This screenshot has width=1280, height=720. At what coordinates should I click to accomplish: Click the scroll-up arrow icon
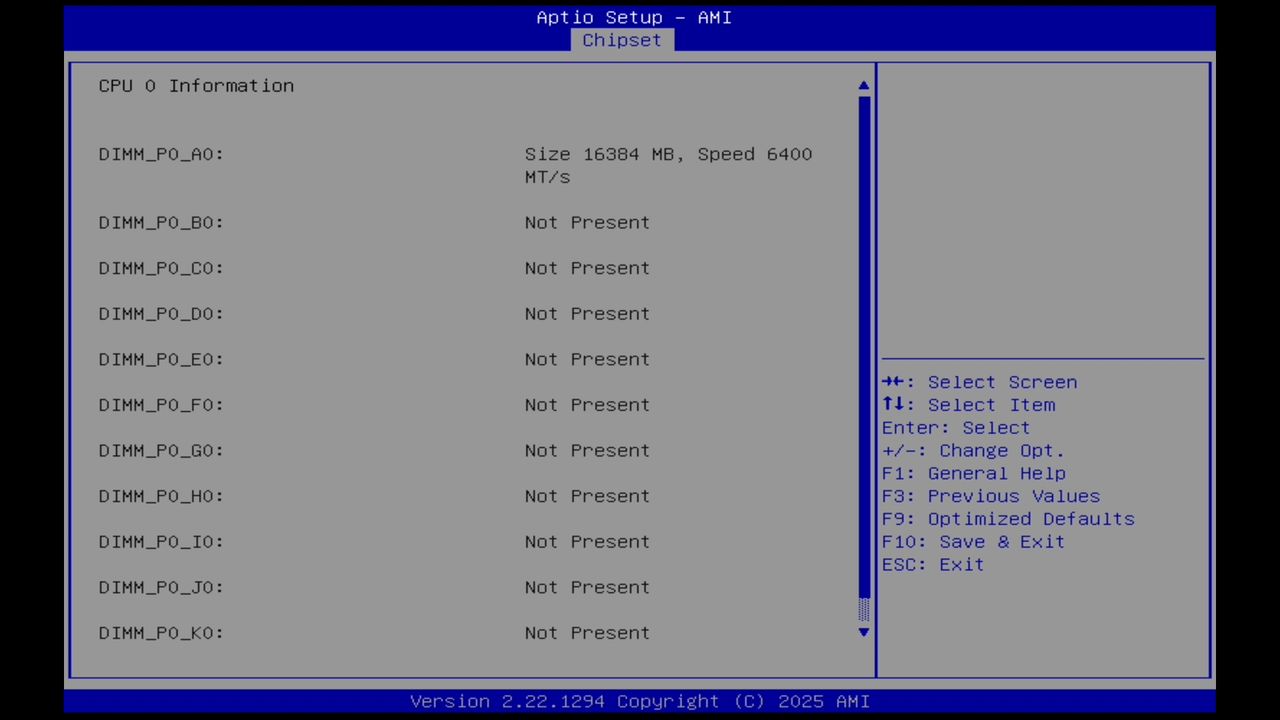(x=862, y=85)
